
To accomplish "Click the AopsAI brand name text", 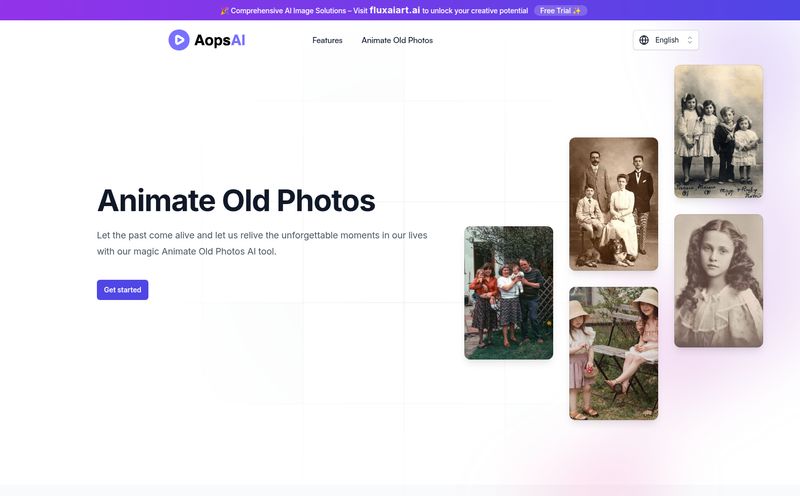I will coord(219,40).
